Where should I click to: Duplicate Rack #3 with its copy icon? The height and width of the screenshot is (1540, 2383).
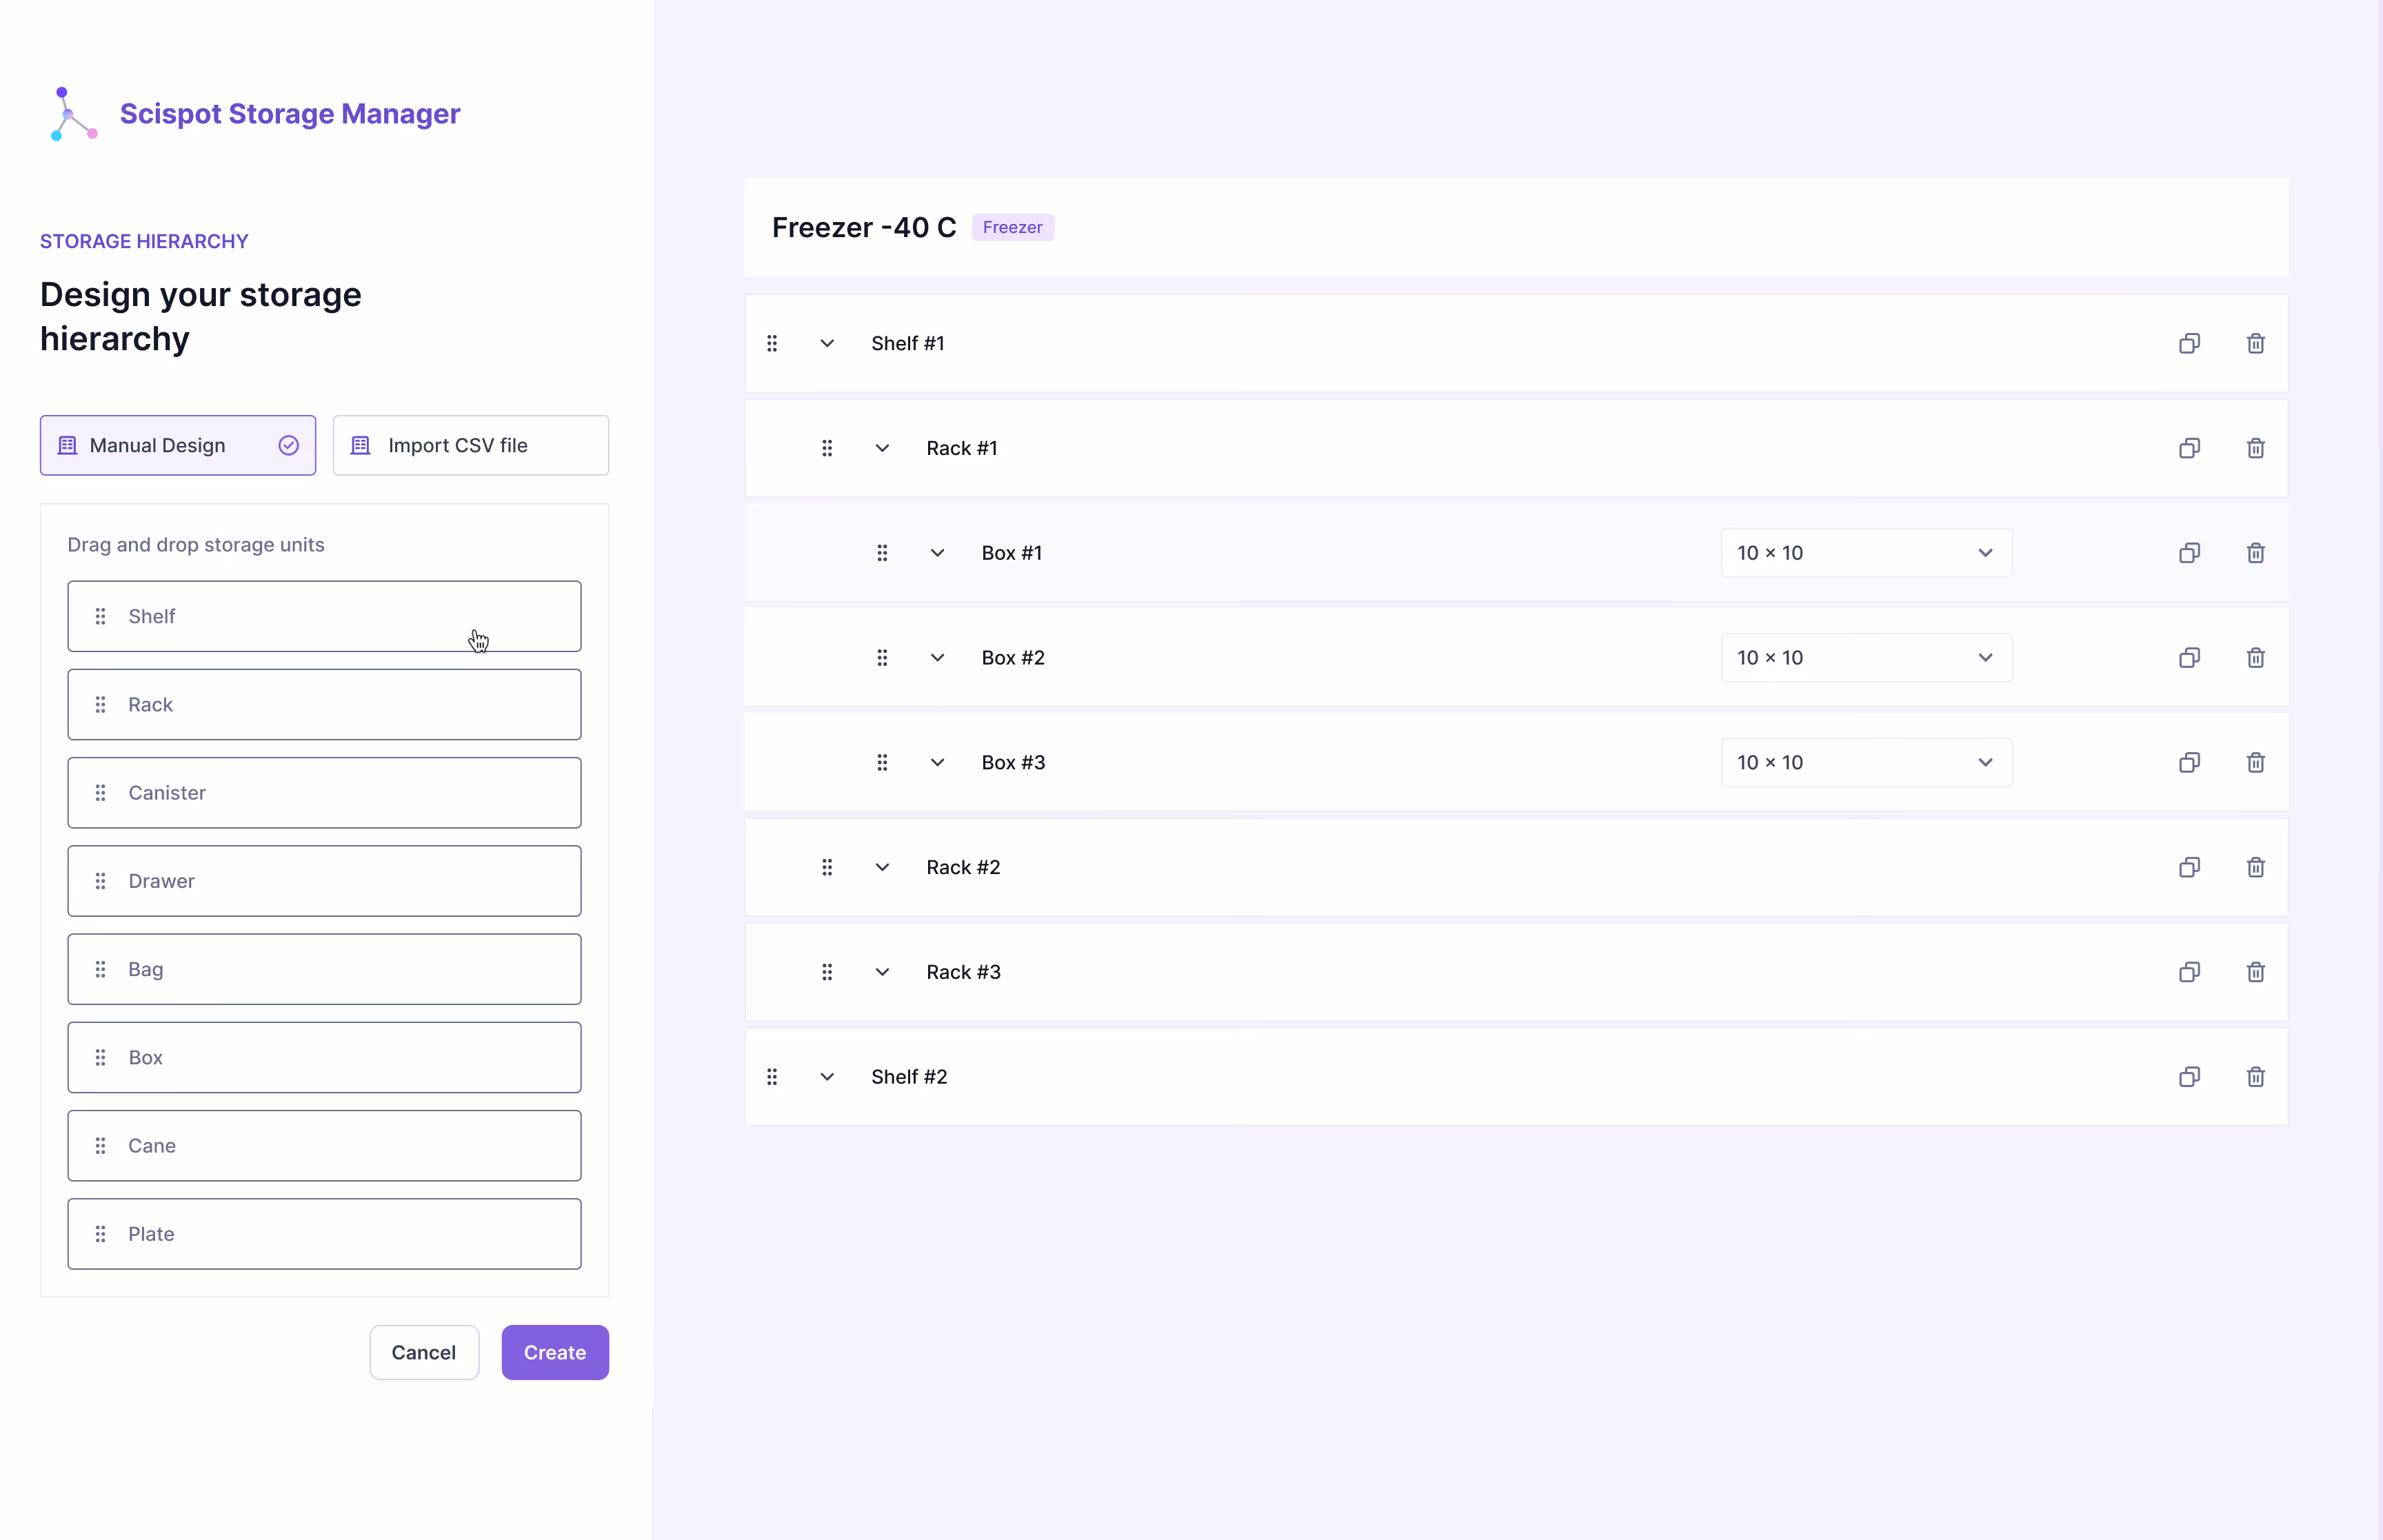pyautogui.click(x=2189, y=971)
